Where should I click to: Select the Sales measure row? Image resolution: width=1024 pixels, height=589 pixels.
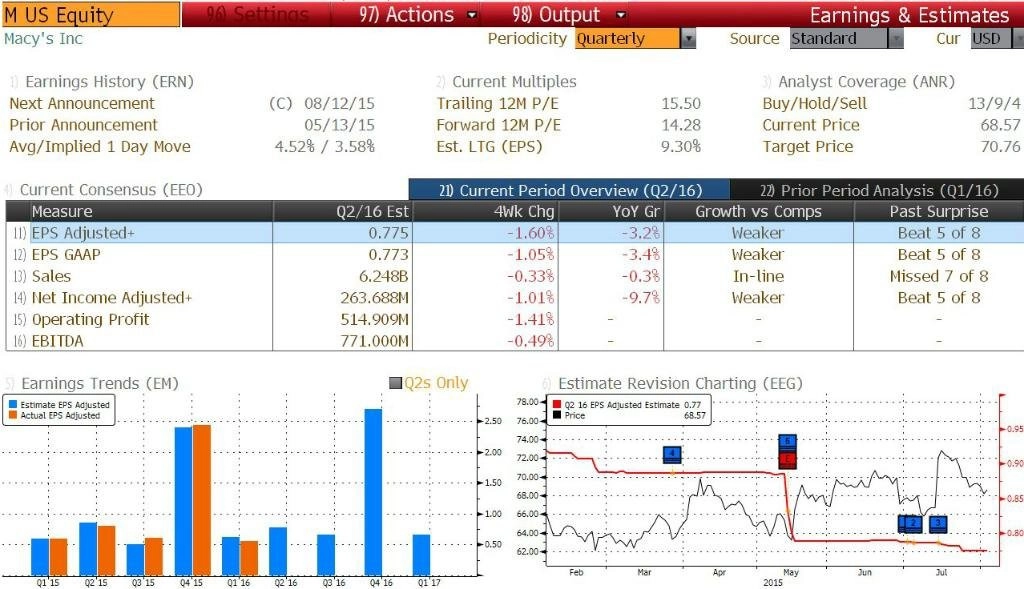click(x=515, y=276)
